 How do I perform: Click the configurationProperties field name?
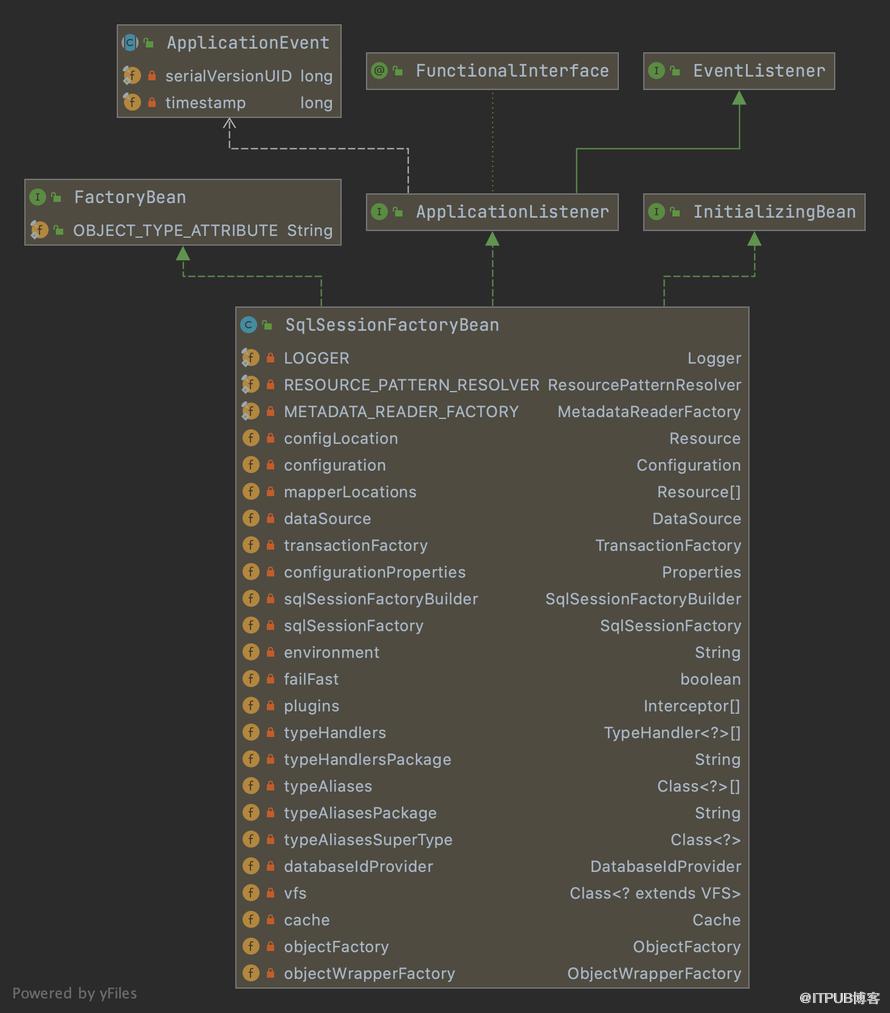(x=375, y=572)
